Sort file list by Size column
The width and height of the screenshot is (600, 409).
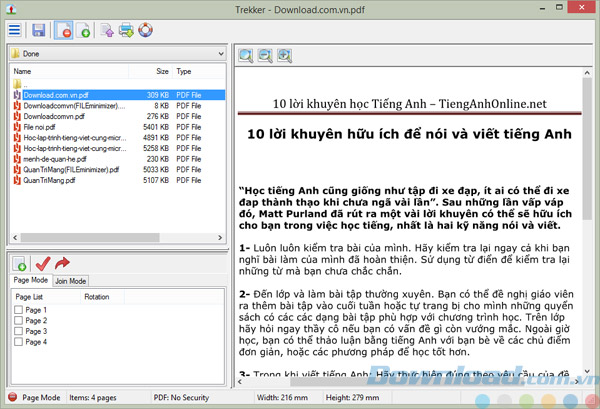pyautogui.click(x=161, y=72)
